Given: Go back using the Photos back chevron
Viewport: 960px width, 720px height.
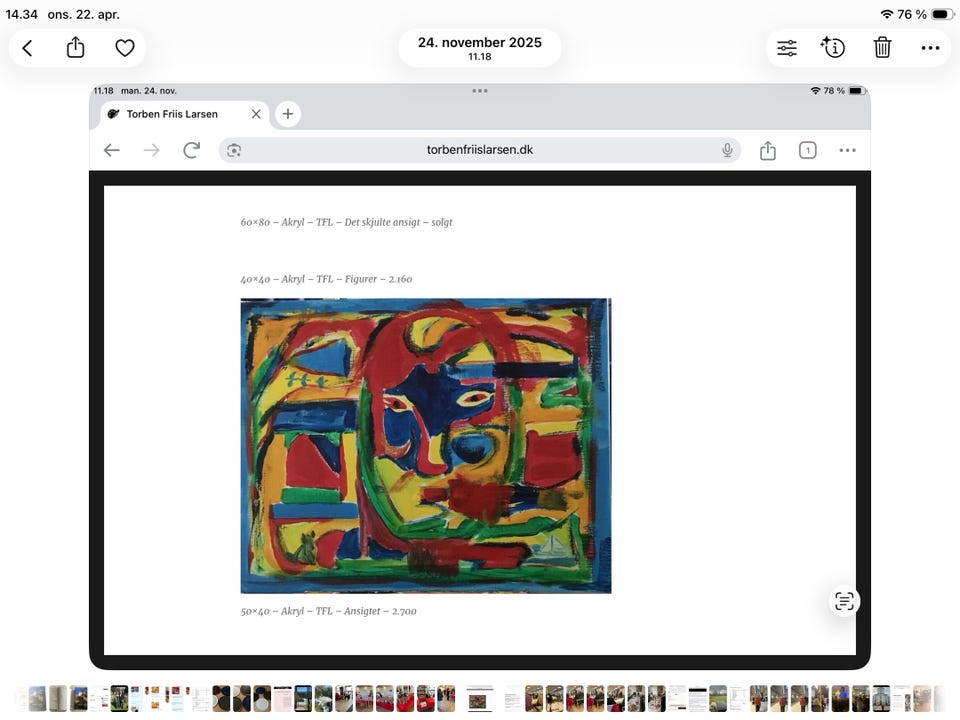Looking at the screenshot, I should pos(28,48).
